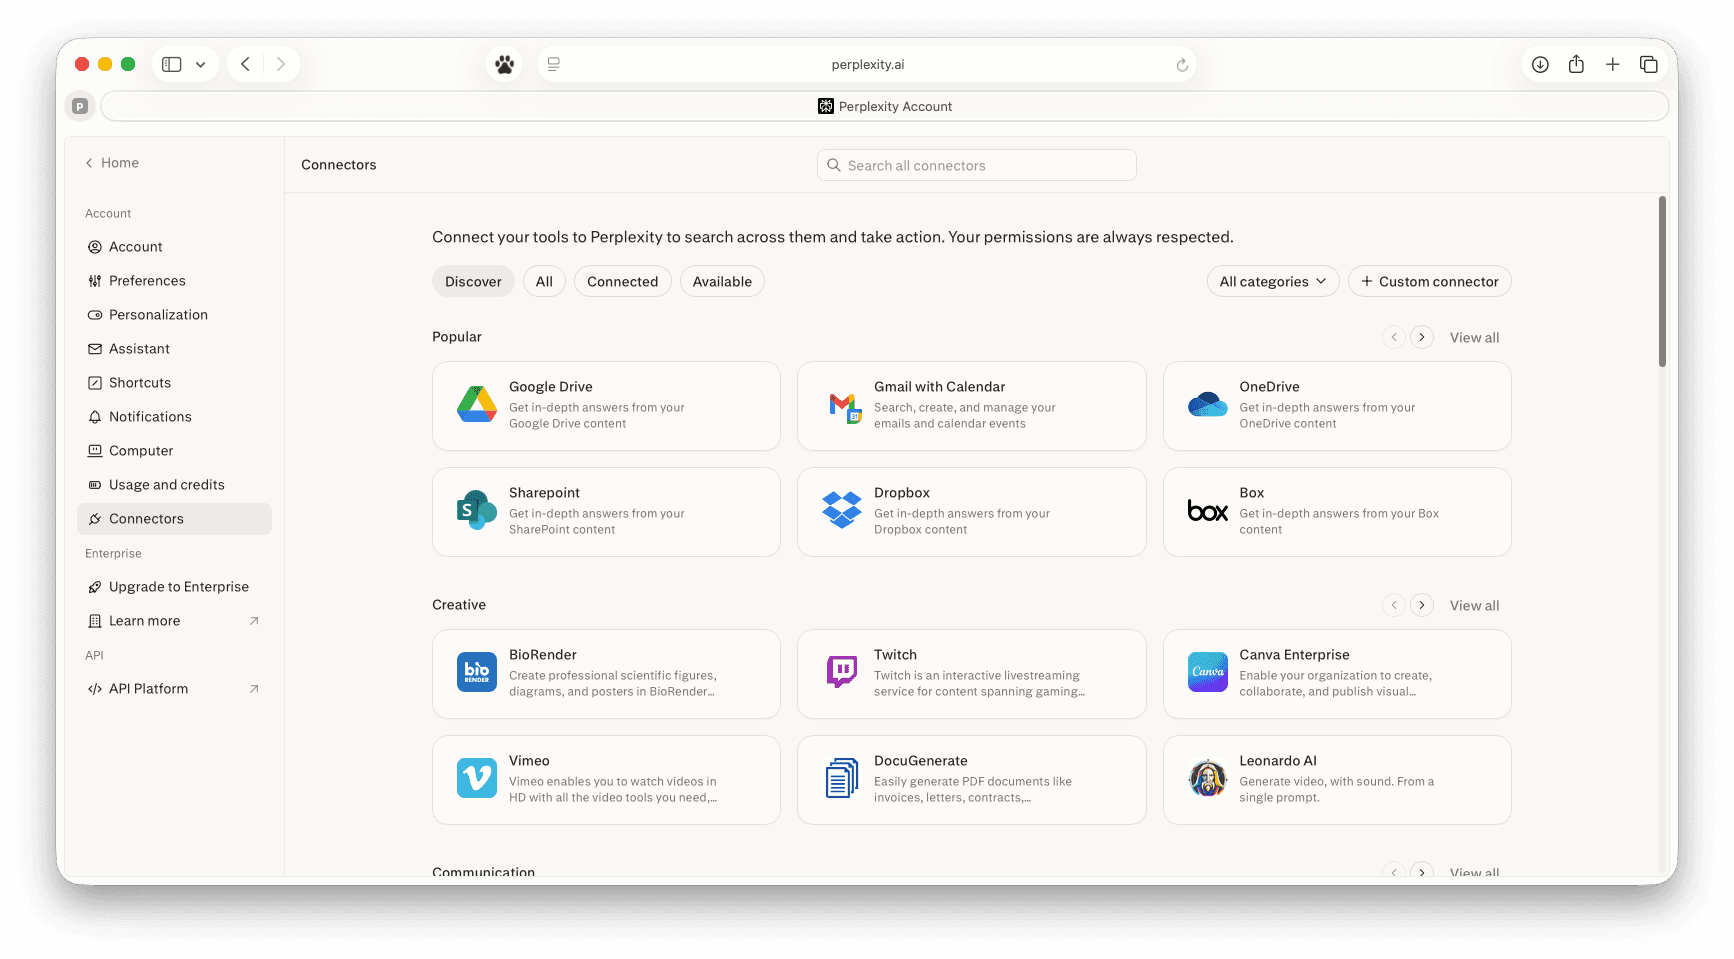This screenshot has width=1734, height=959.
Task: Click View all for Popular connectors
Action: coord(1474,338)
